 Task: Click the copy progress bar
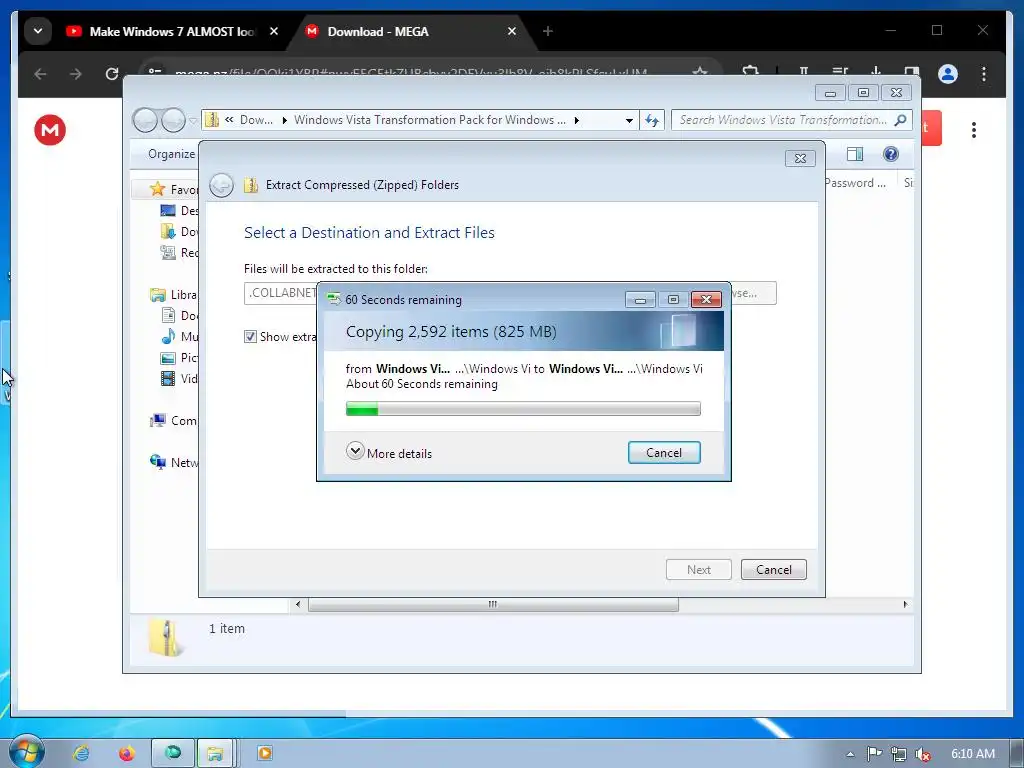pos(523,409)
